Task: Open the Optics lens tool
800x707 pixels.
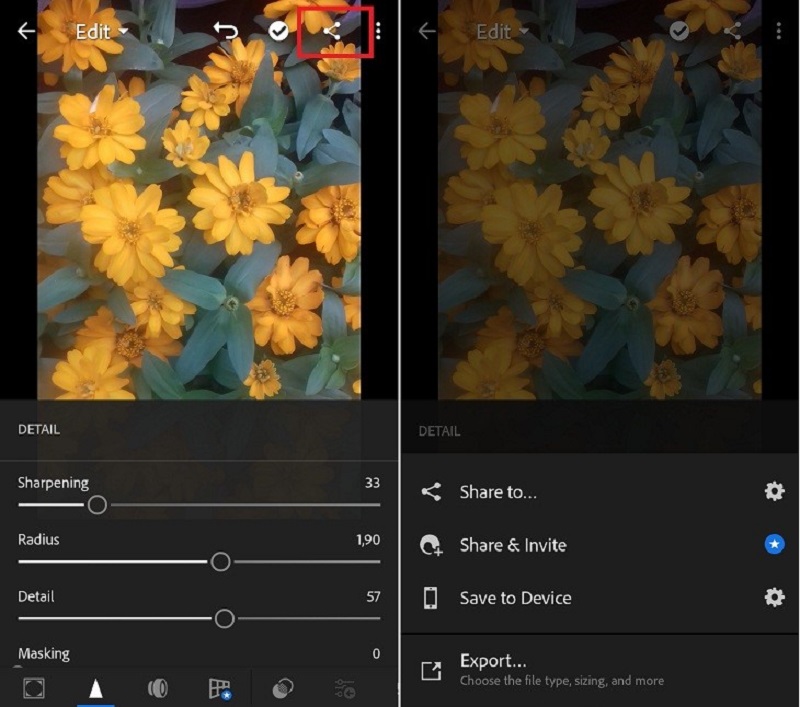Action: [x=157, y=688]
